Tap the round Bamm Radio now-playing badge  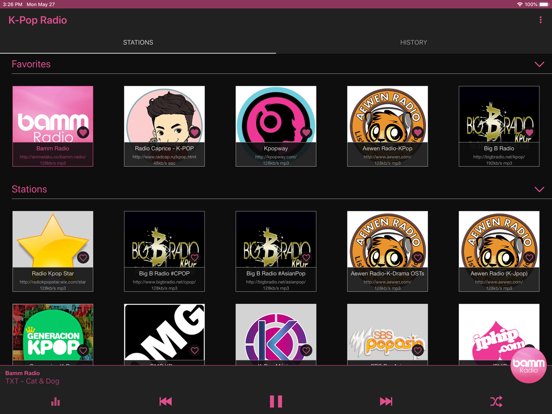pos(528,365)
